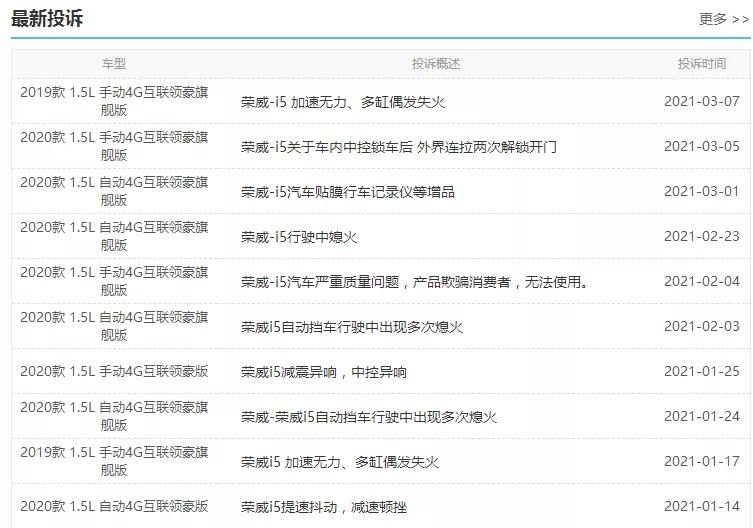The height and width of the screenshot is (528, 753).
Task: Select the date 2021-02-03
Action: pos(702,327)
